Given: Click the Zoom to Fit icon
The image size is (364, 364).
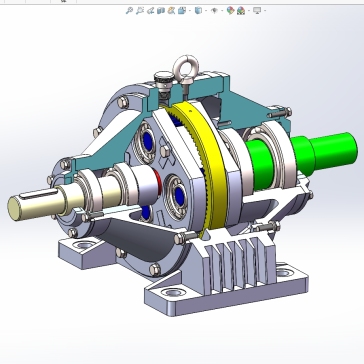Looking at the screenshot, I should point(129,11).
